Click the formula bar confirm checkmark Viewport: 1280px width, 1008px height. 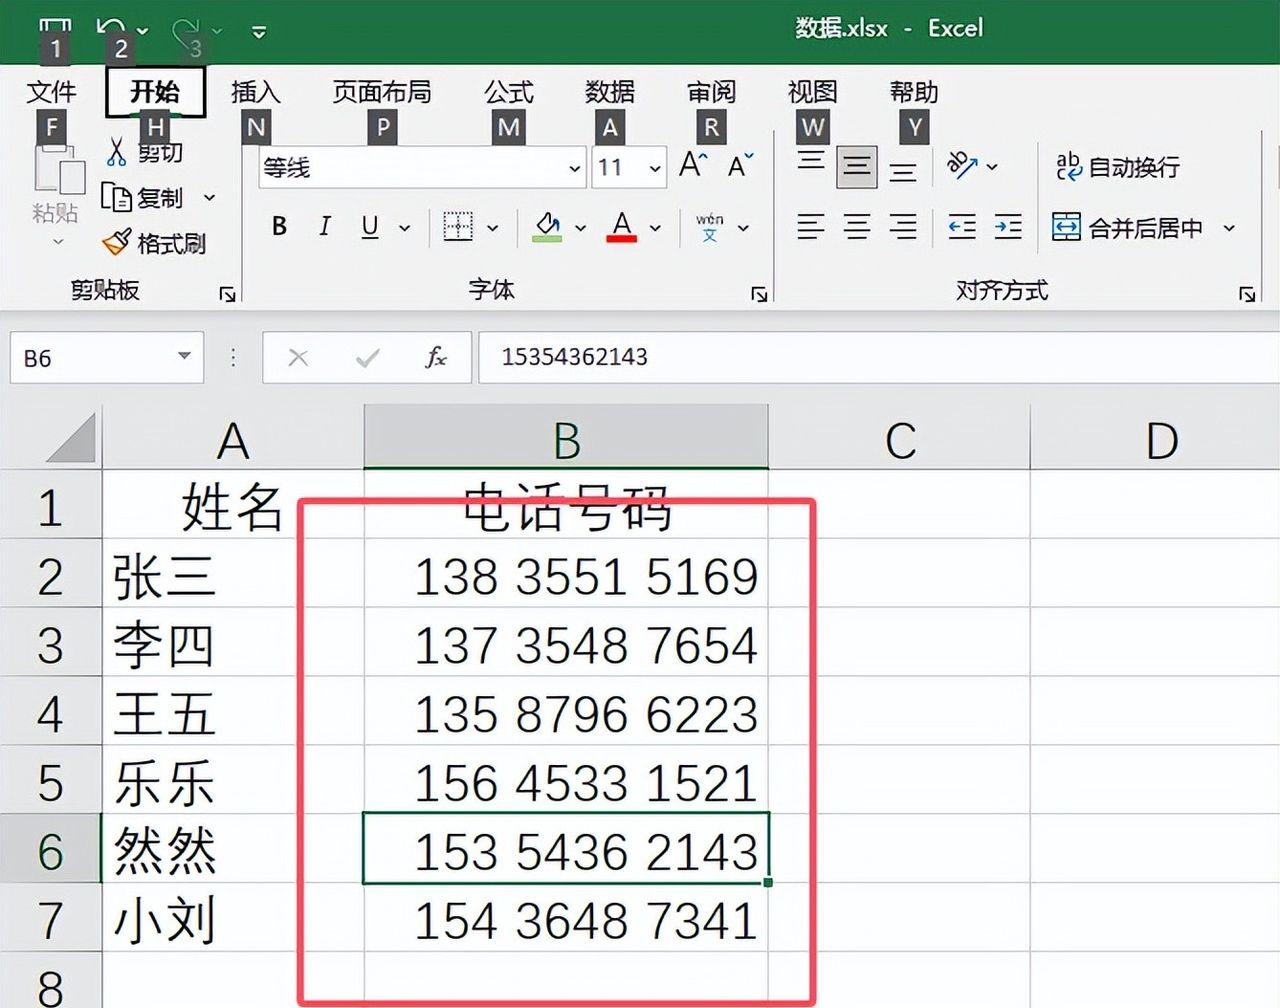tap(367, 357)
